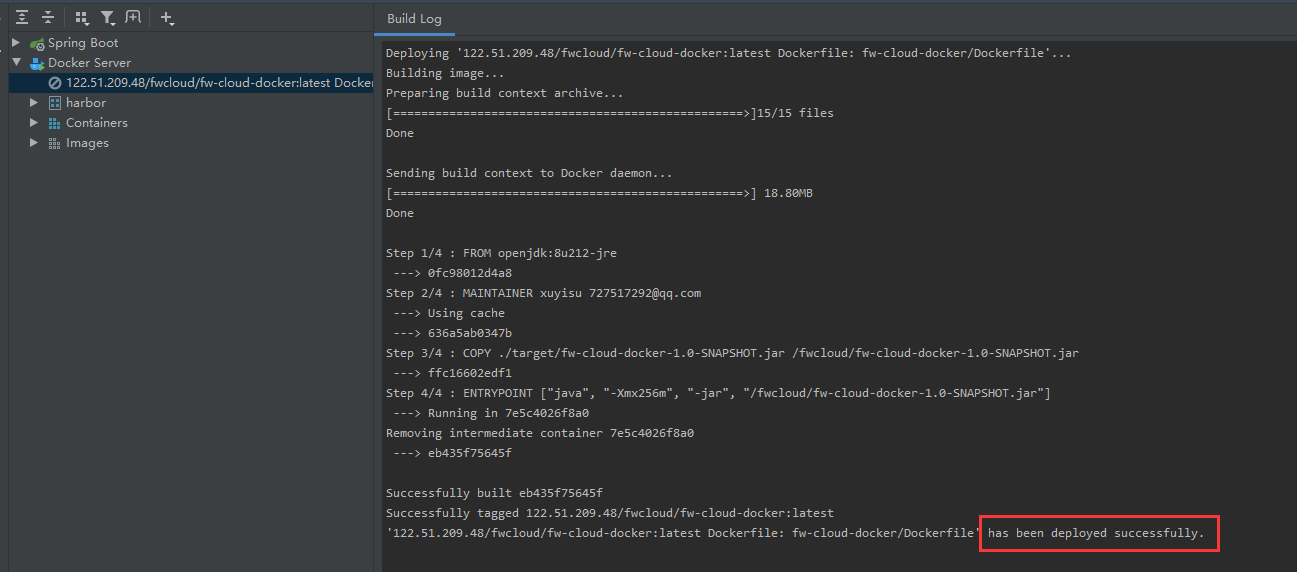Expand the Containers node
Viewport: 1297px width, 572px height.
[34, 123]
